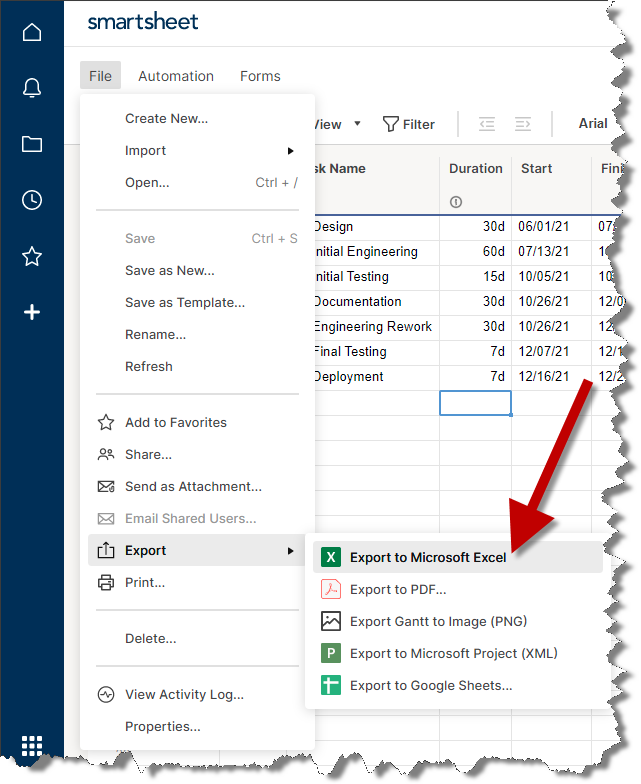Click the Duration column info icon

[x=456, y=202]
